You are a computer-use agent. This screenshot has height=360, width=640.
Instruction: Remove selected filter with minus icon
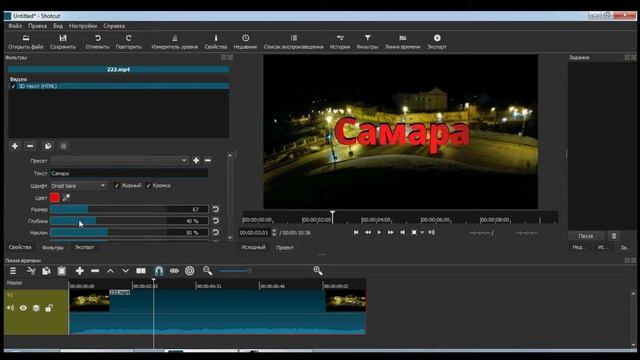(30, 146)
